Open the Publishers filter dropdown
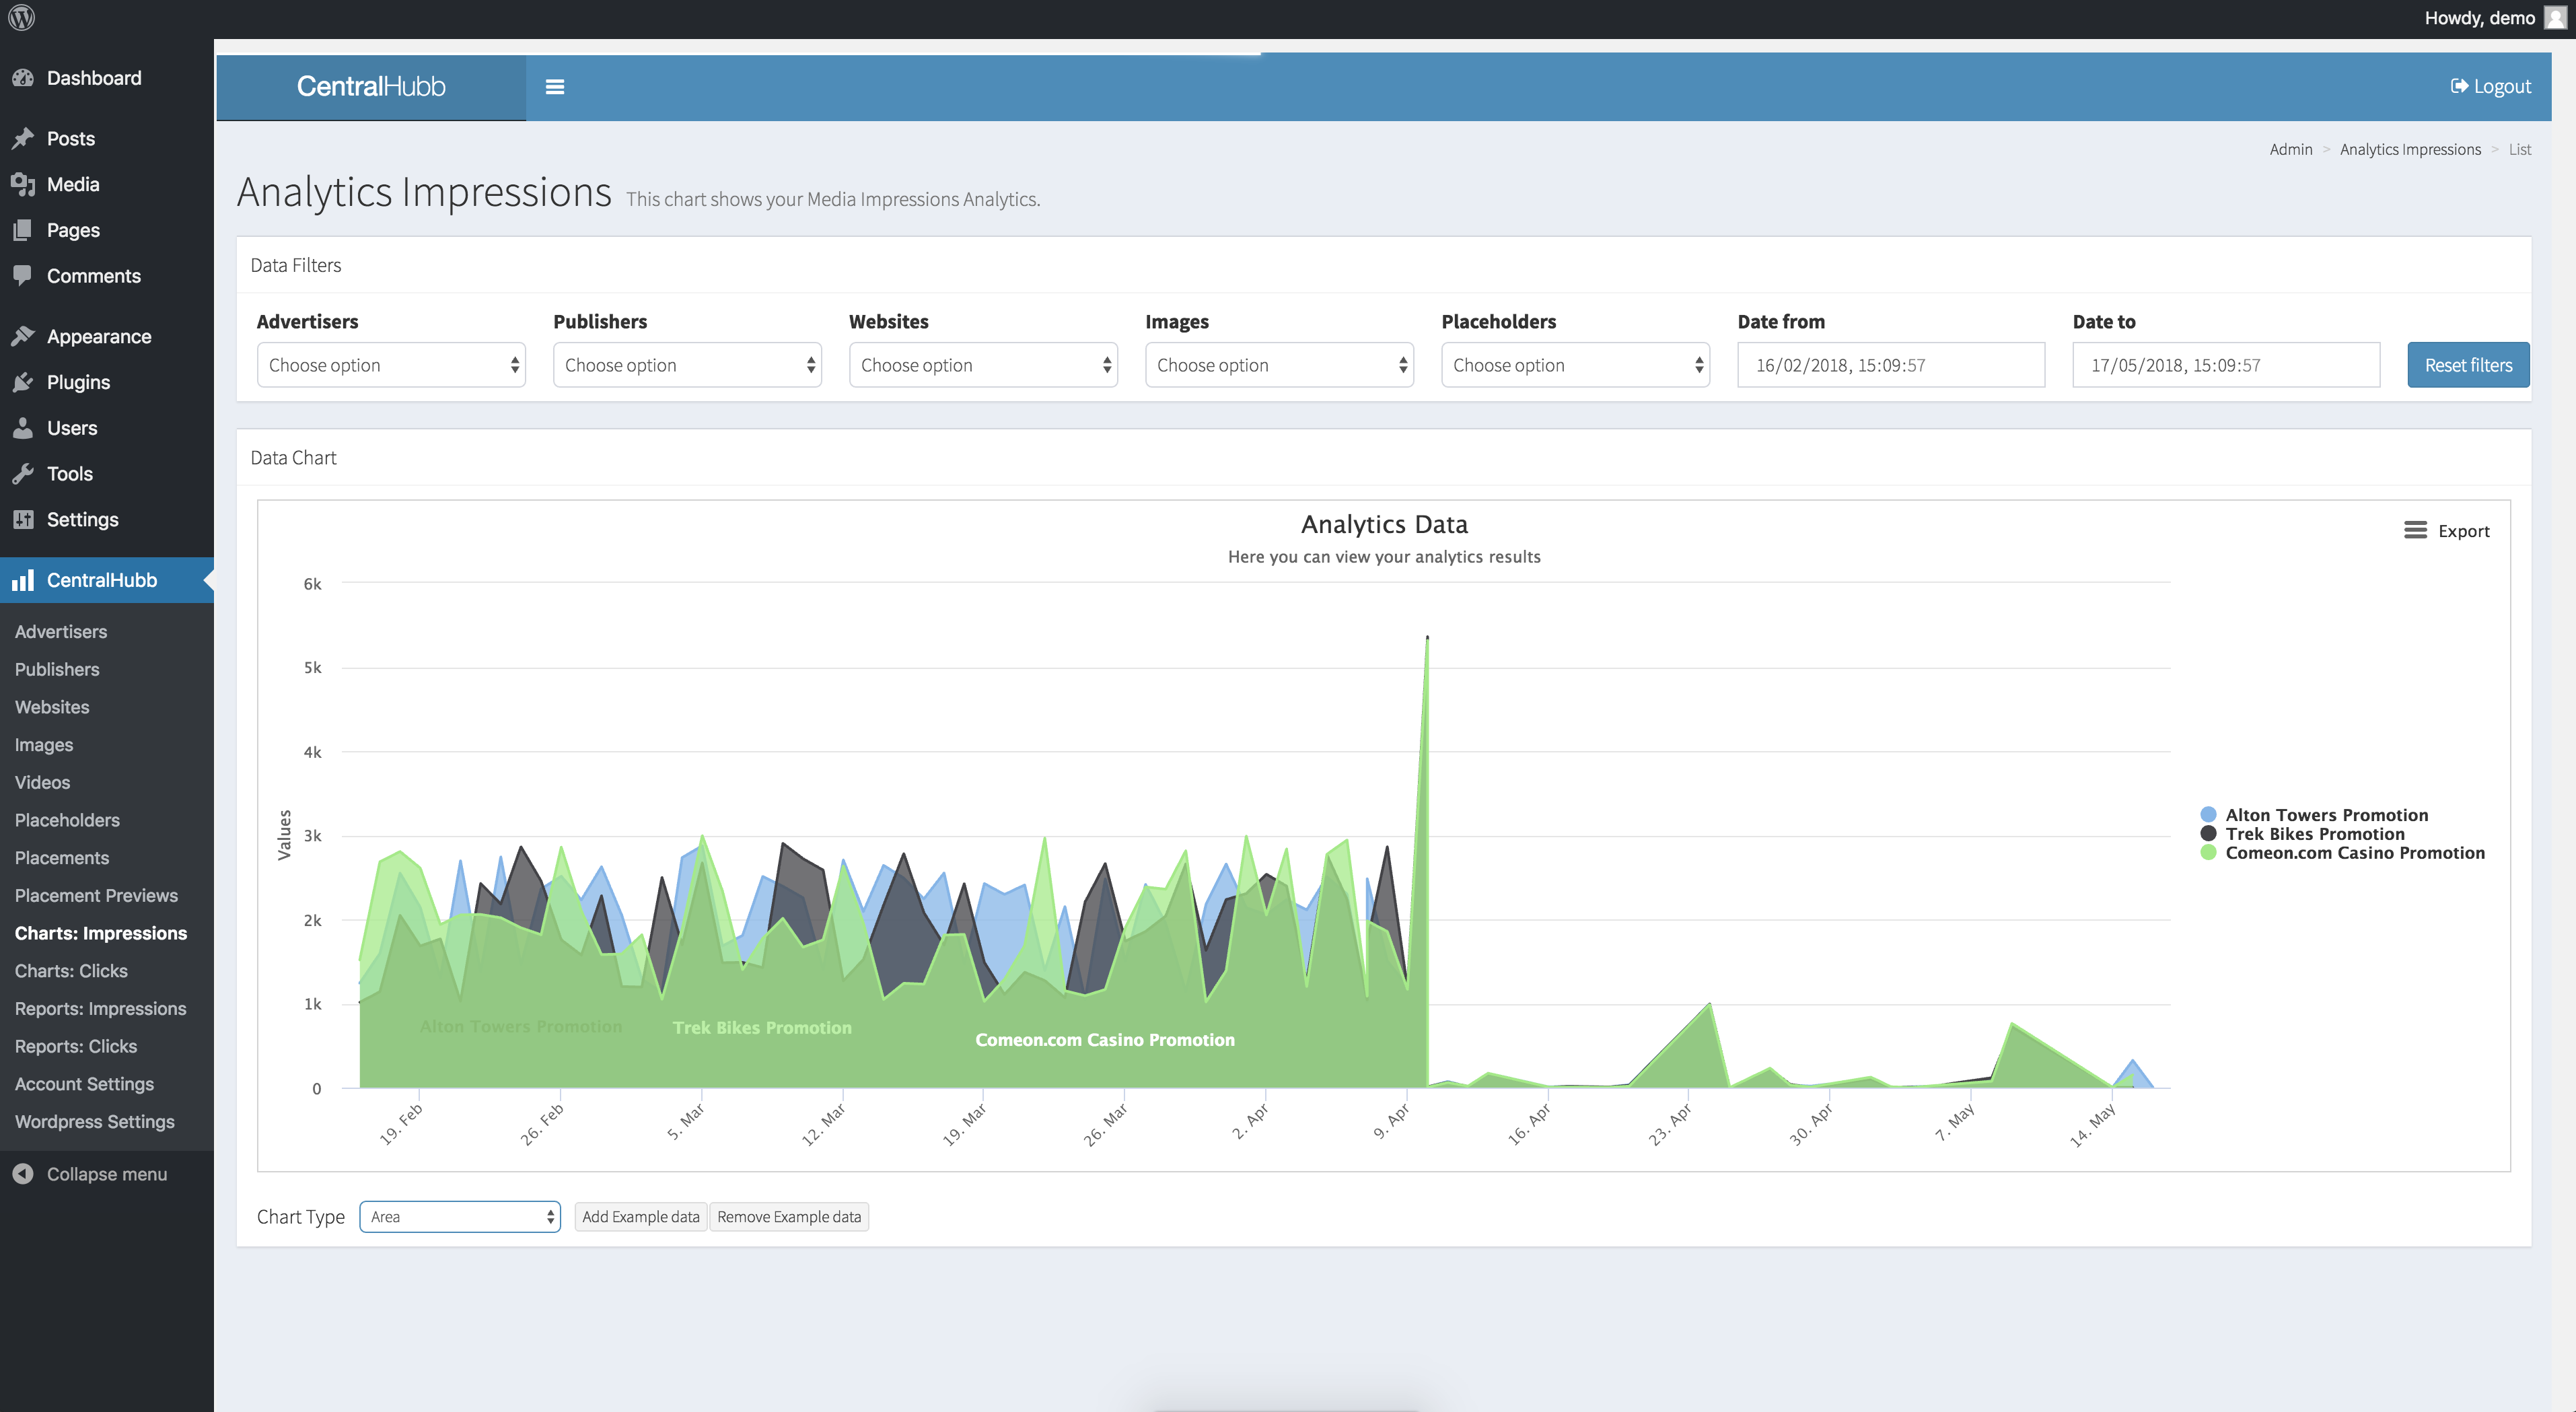 687,365
